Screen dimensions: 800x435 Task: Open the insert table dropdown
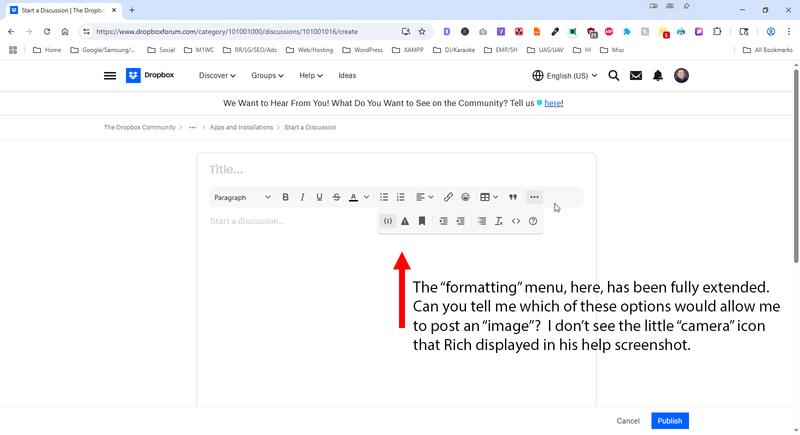tap(488, 197)
